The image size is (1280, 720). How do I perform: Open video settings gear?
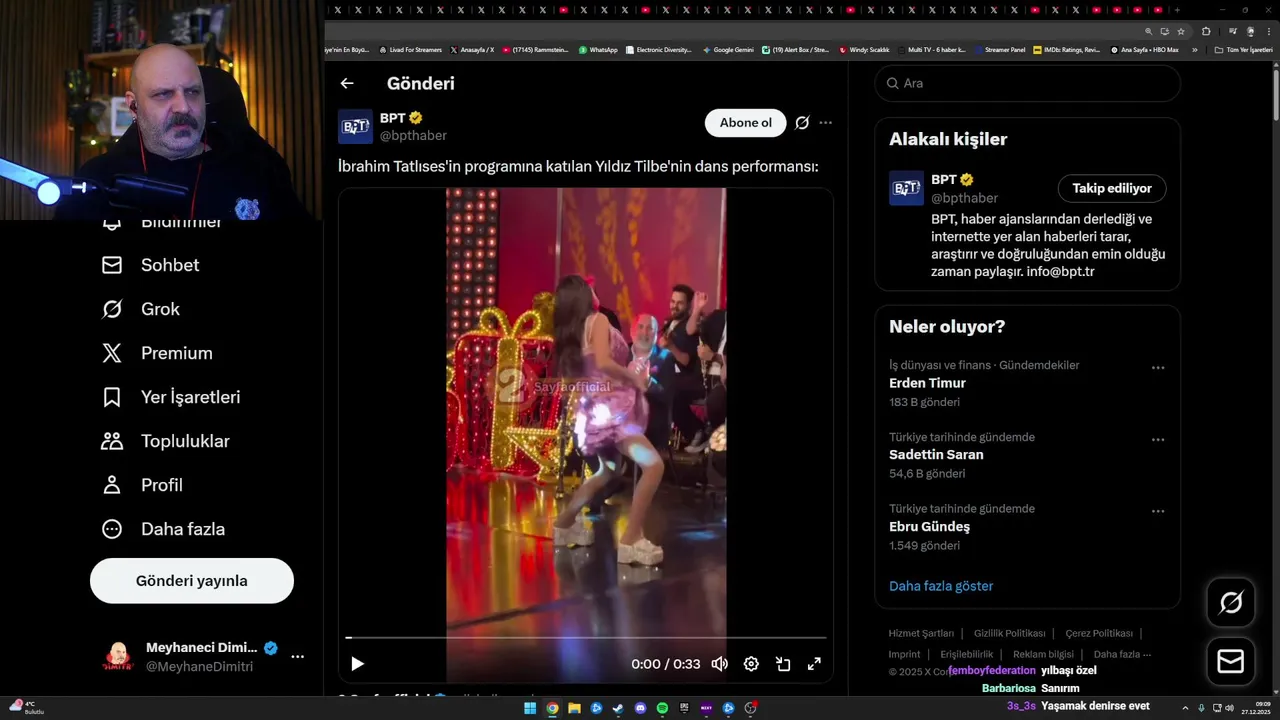pyautogui.click(x=751, y=664)
